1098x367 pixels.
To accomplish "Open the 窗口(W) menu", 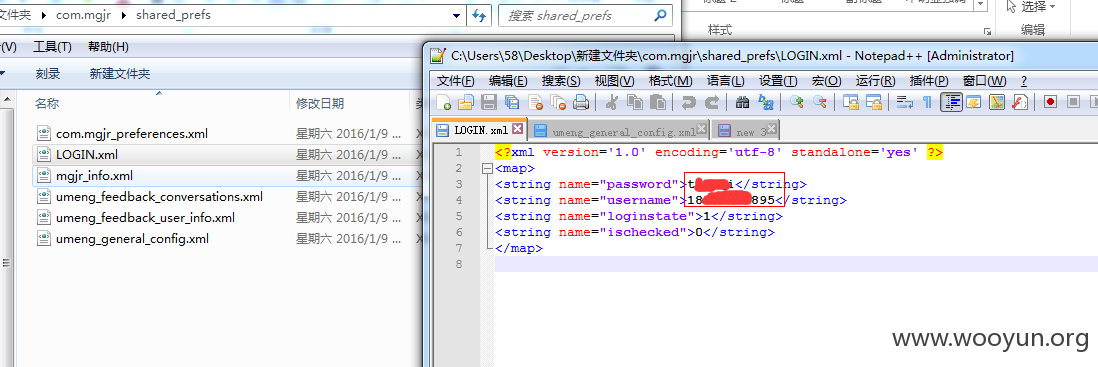I will pyautogui.click(x=984, y=81).
